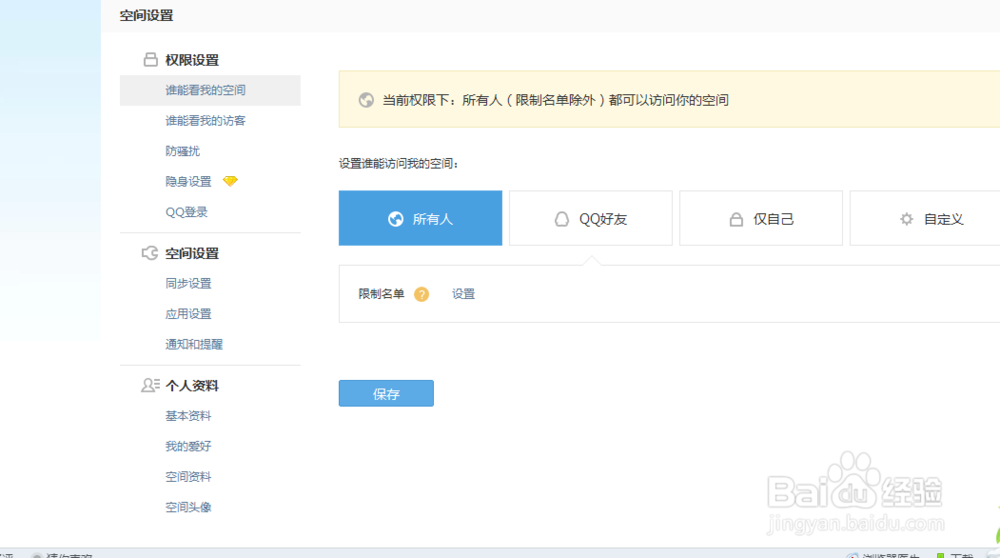Click the gear icon on 自定义 button
The image size is (1000, 558).
coord(906,219)
